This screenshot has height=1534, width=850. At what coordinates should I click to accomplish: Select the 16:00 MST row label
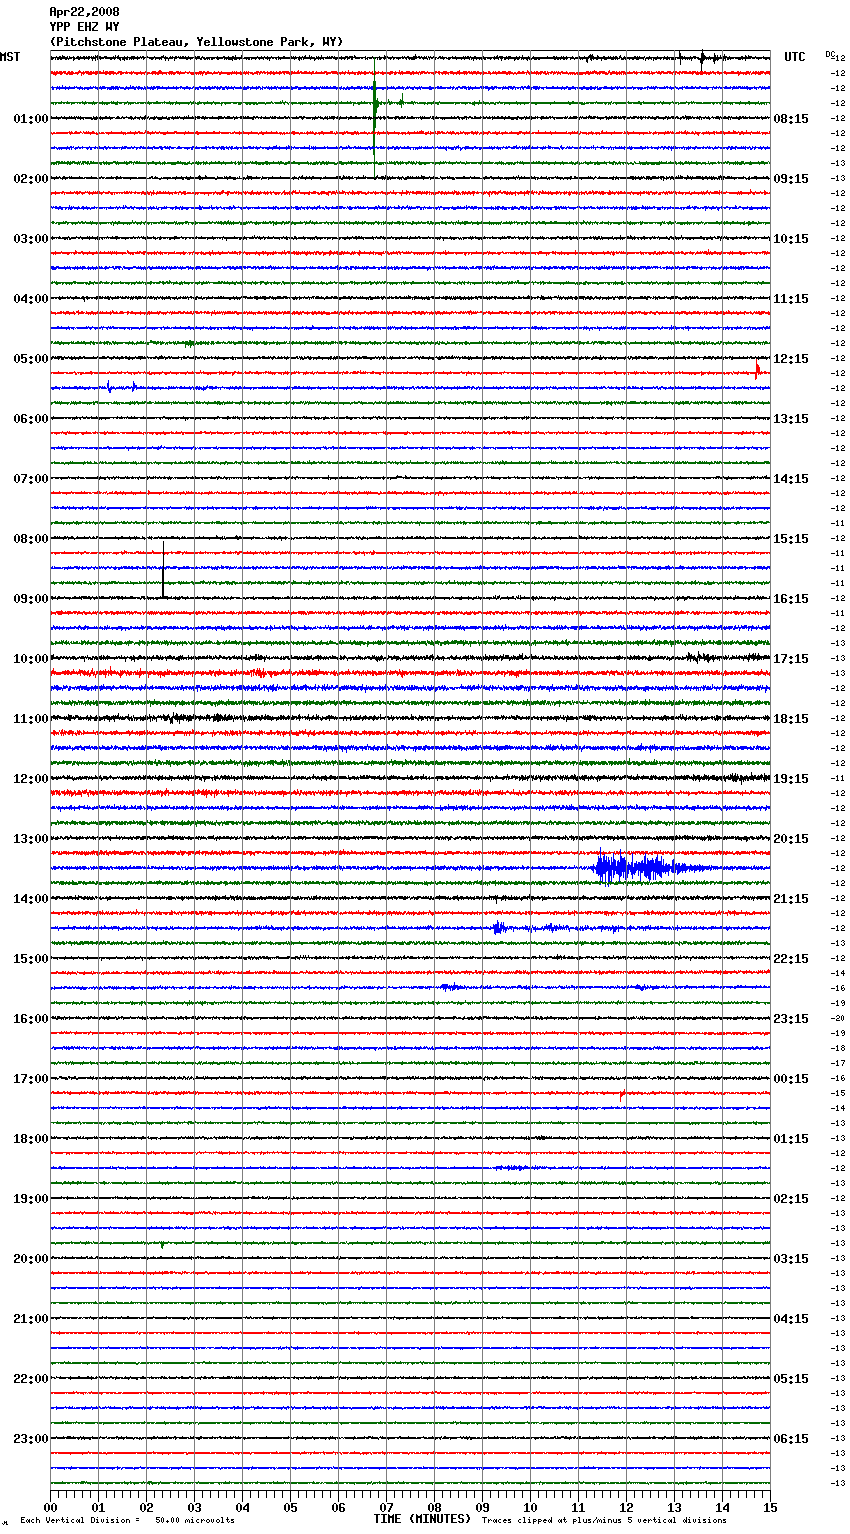30,1019
